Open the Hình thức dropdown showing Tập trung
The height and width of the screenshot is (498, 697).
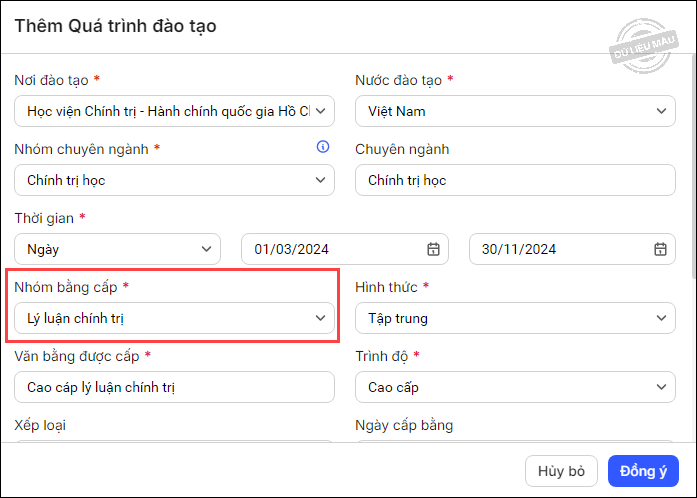515,318
